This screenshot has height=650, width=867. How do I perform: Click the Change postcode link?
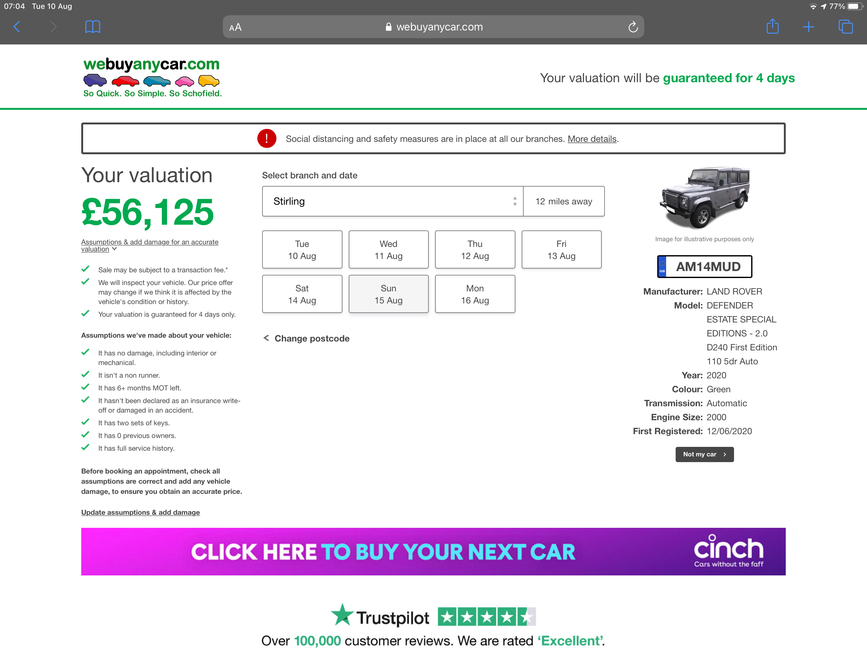(306, 338)
